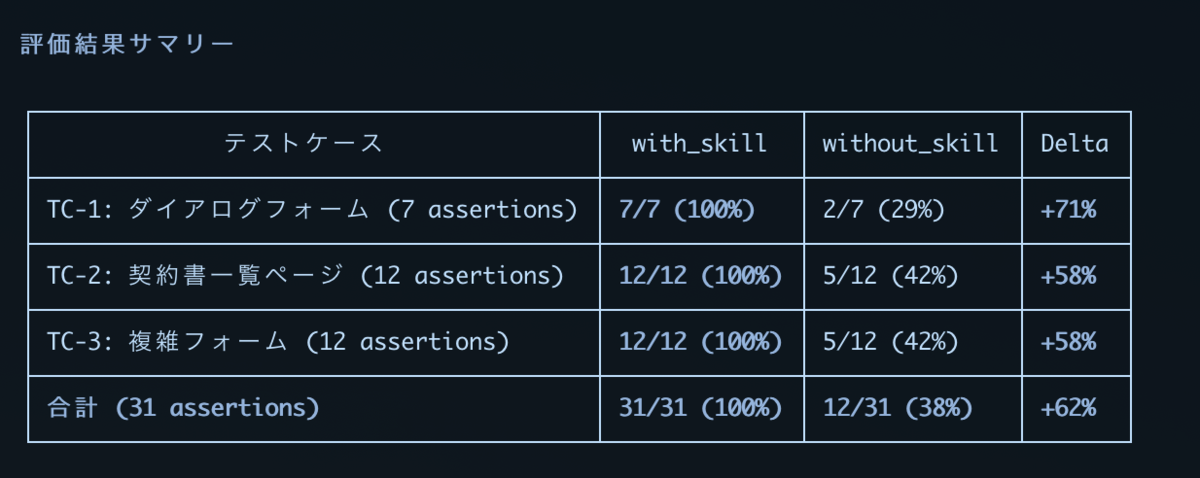The height and width of the screenshot is (478, 1200).
Task: Select the テストケース column header
Action: 304,144
